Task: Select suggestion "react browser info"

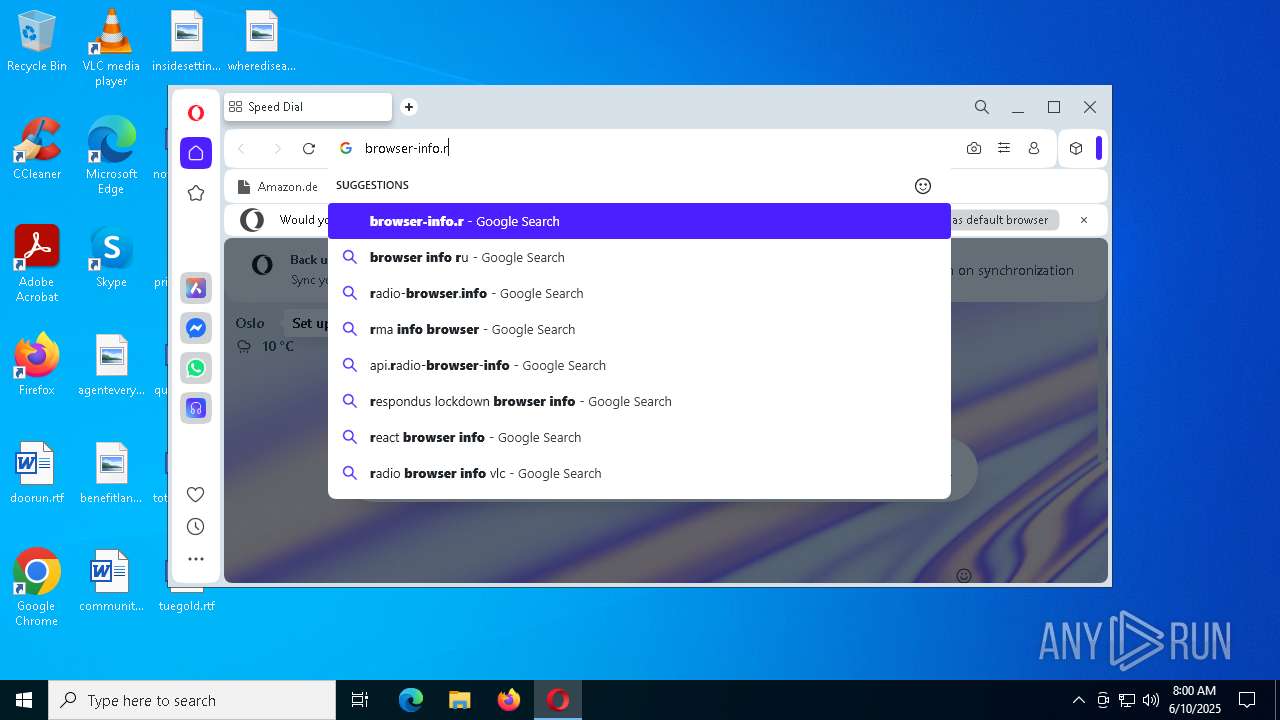Action: point(639,437)
